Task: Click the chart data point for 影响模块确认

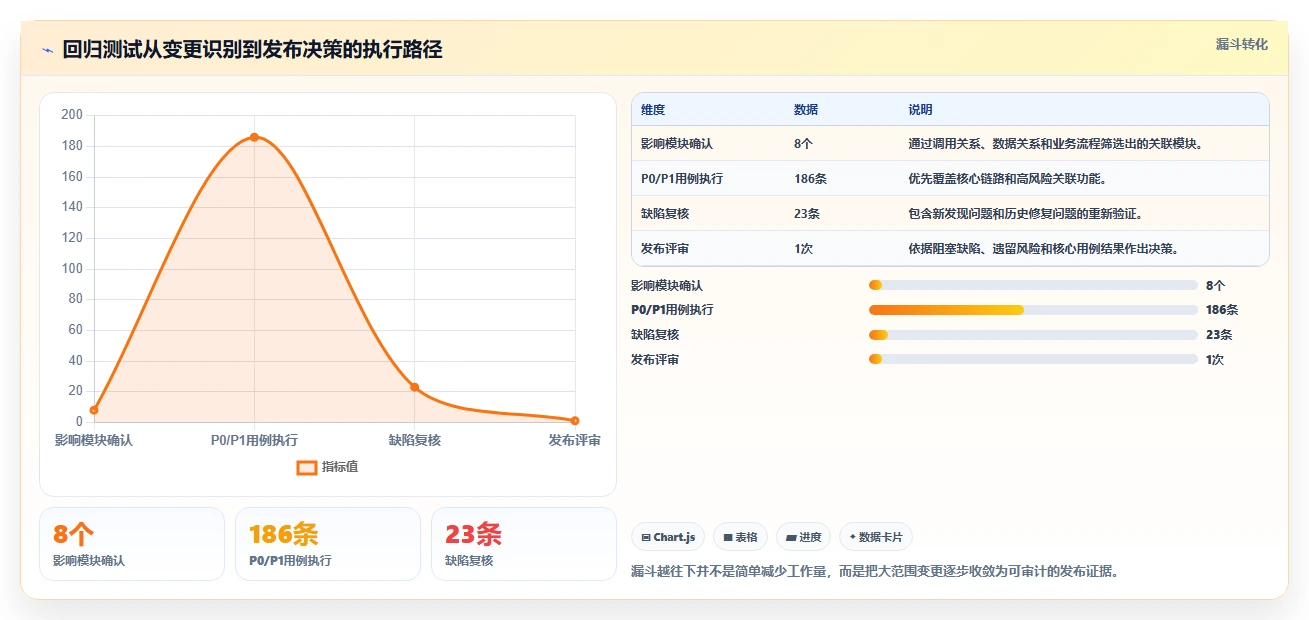Action: coord(94,410)
